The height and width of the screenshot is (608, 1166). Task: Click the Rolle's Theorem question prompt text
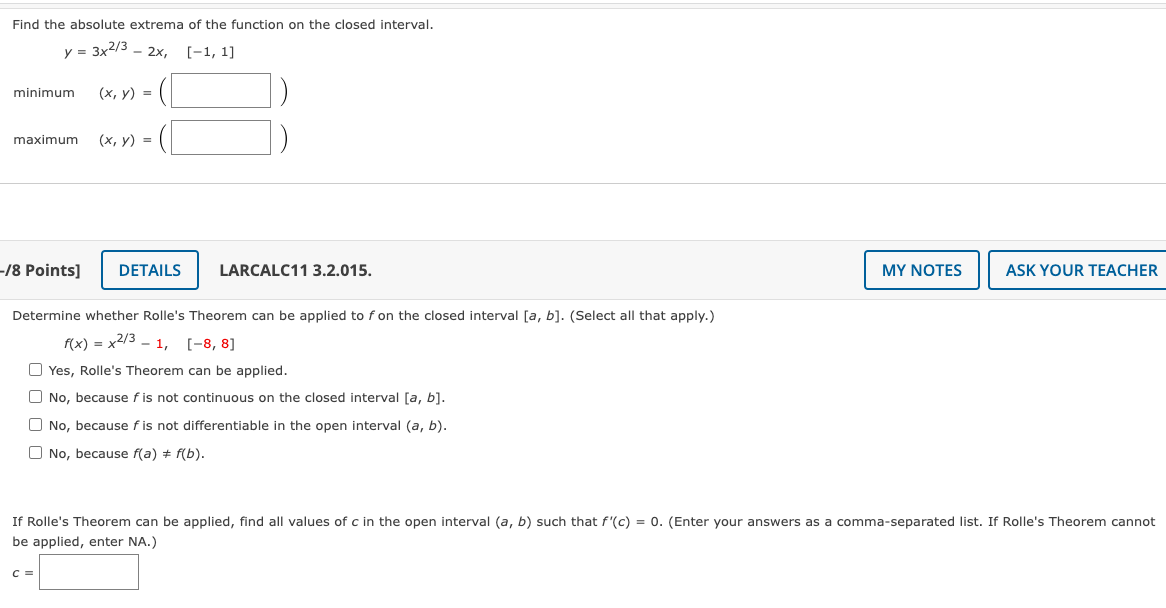point(360,315)
